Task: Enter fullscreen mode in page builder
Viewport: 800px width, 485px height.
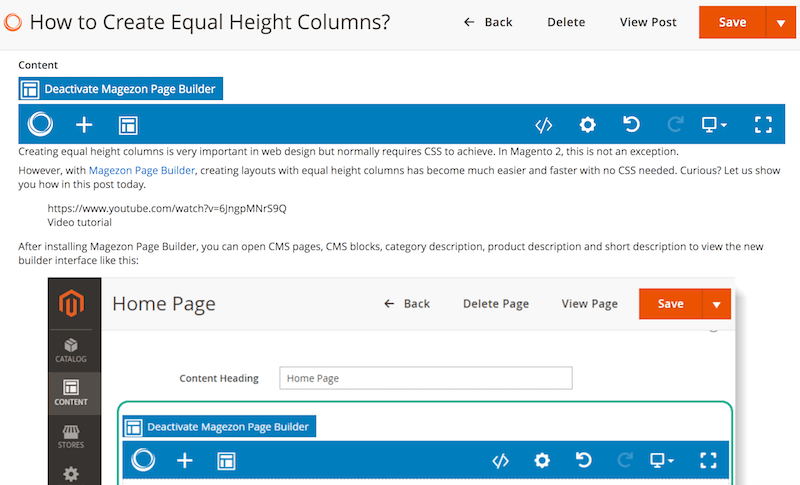Action: pyautogui.click(x=764, y=125)
